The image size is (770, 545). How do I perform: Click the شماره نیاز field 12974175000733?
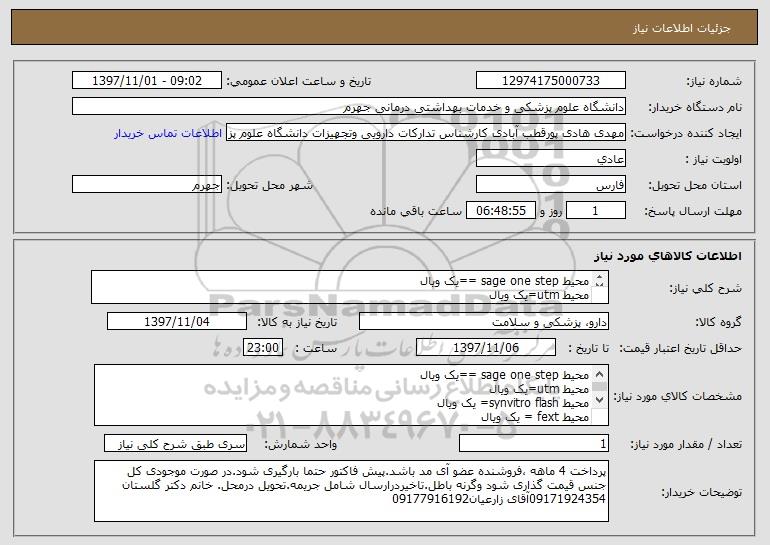click(x=550, y=81)
